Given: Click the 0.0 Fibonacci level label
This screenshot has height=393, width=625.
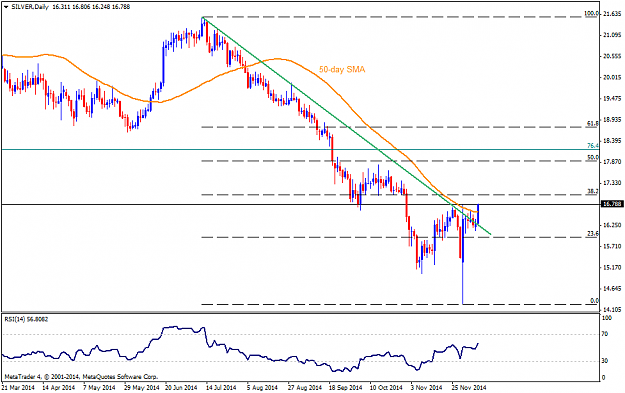Looking at the screenshot, I should point(594,301).
